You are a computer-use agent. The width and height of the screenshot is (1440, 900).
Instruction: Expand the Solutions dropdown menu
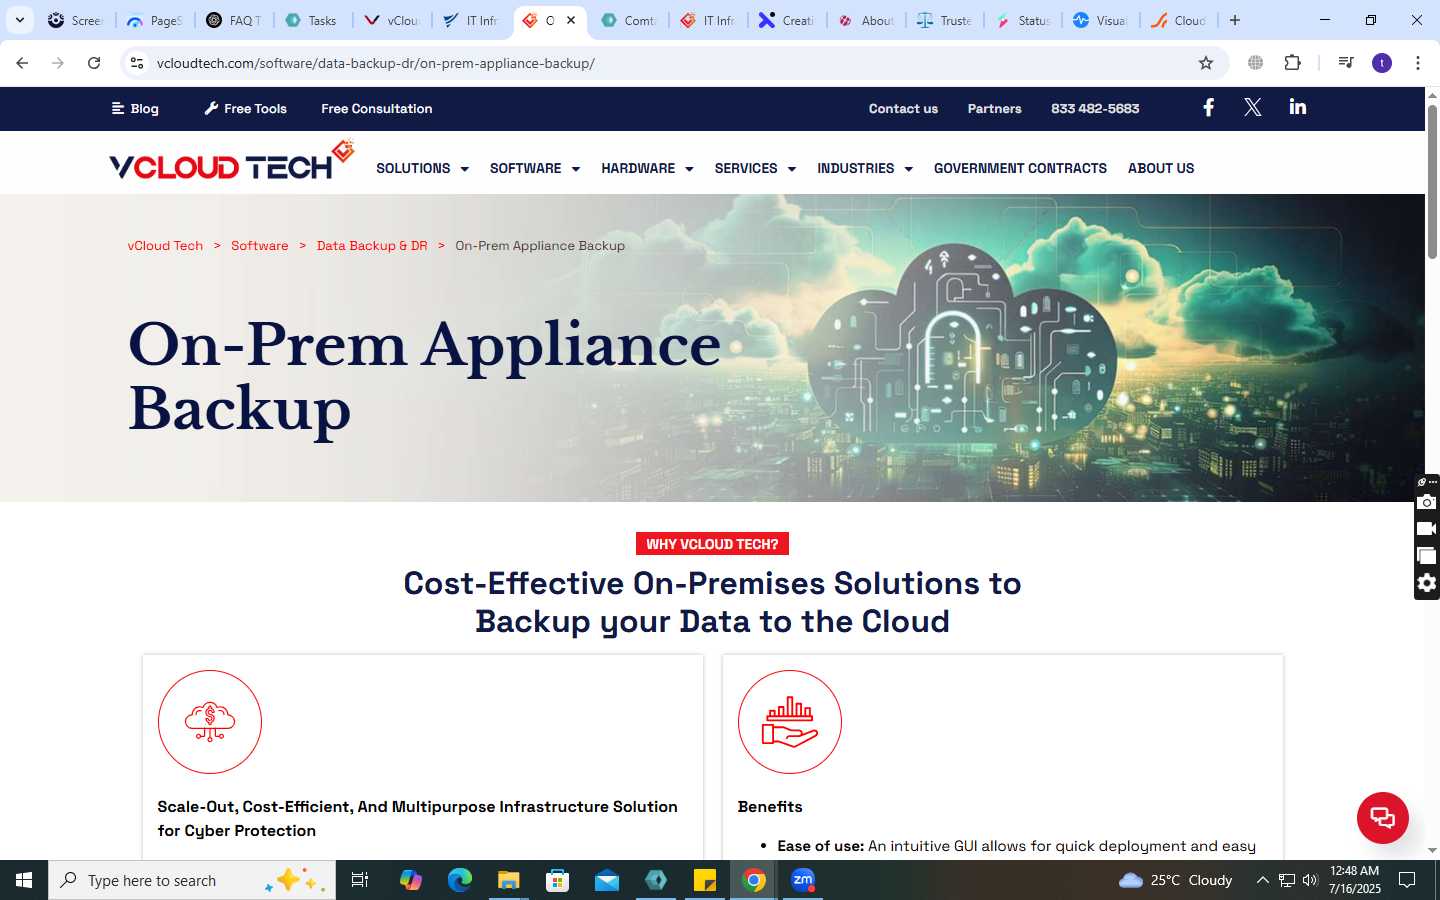pos(422,168)
